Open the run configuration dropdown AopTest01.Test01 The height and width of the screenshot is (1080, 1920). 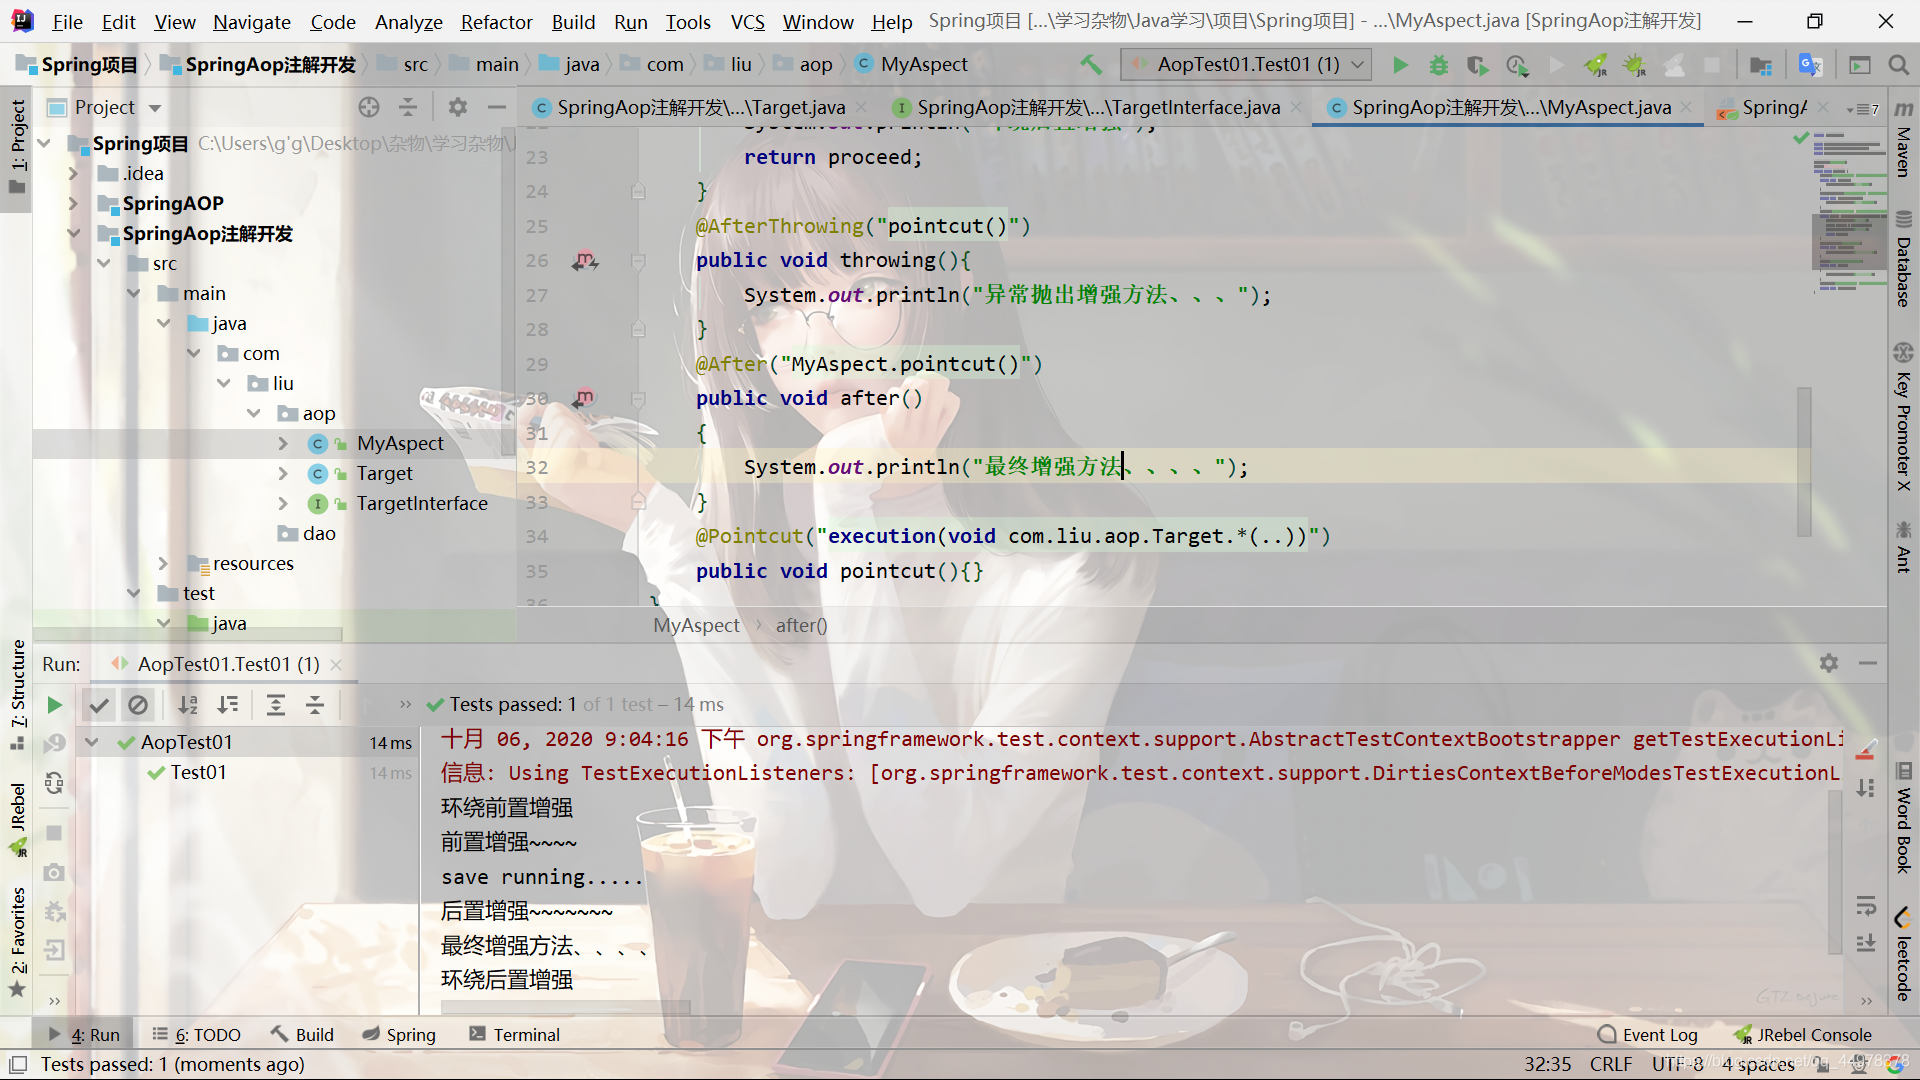click(1246, 65)
